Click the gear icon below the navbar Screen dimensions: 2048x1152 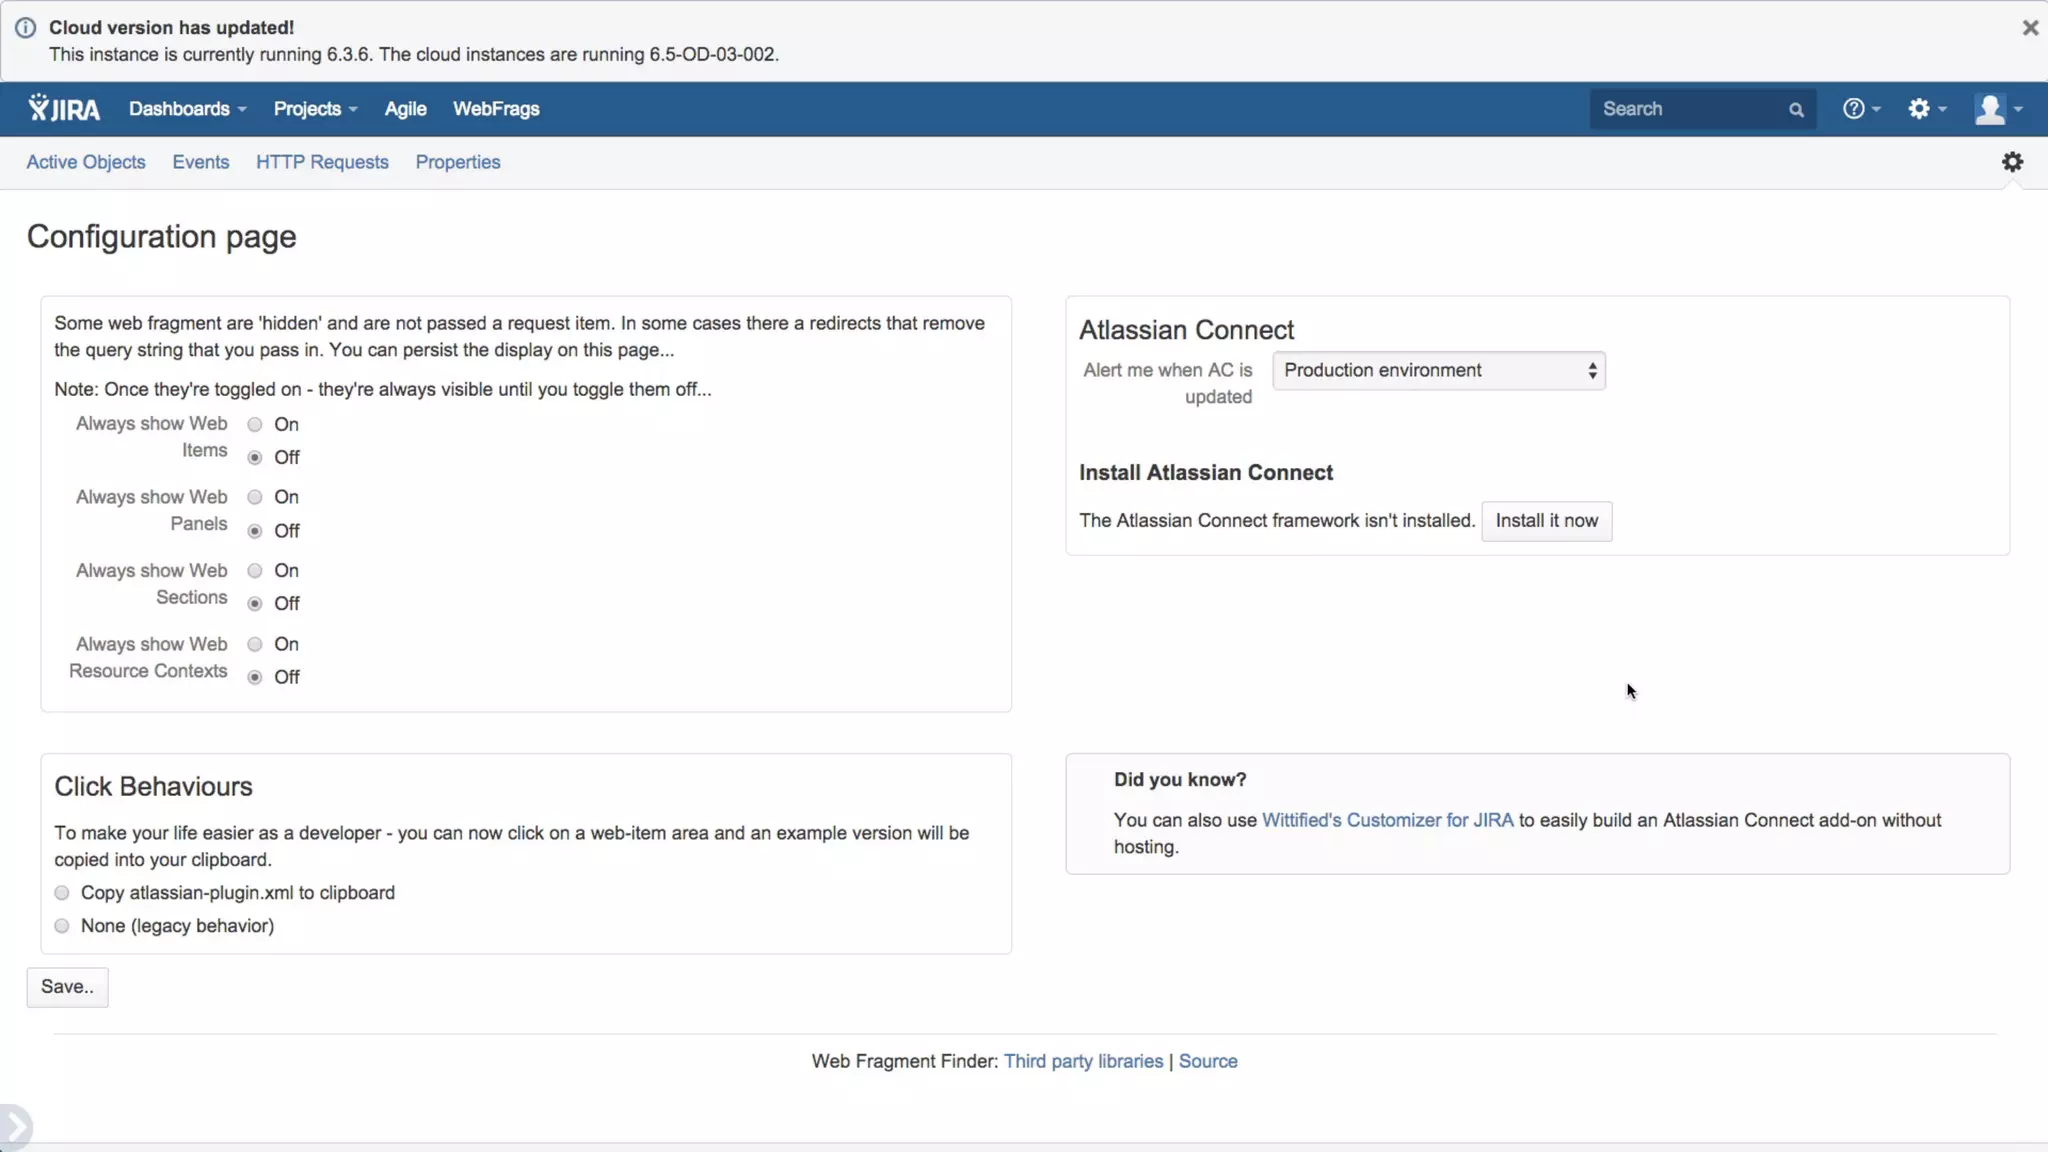tap(2012, 162)
